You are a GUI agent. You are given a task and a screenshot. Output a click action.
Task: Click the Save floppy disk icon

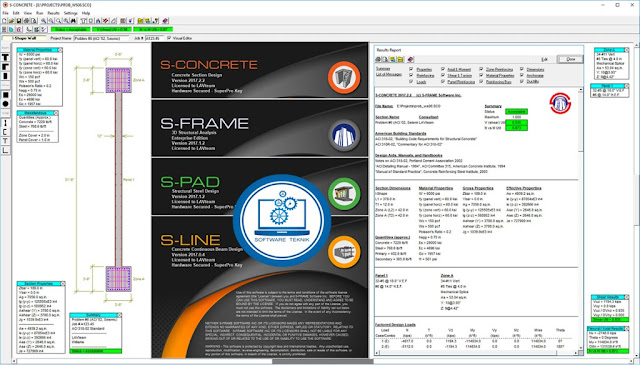19,20
